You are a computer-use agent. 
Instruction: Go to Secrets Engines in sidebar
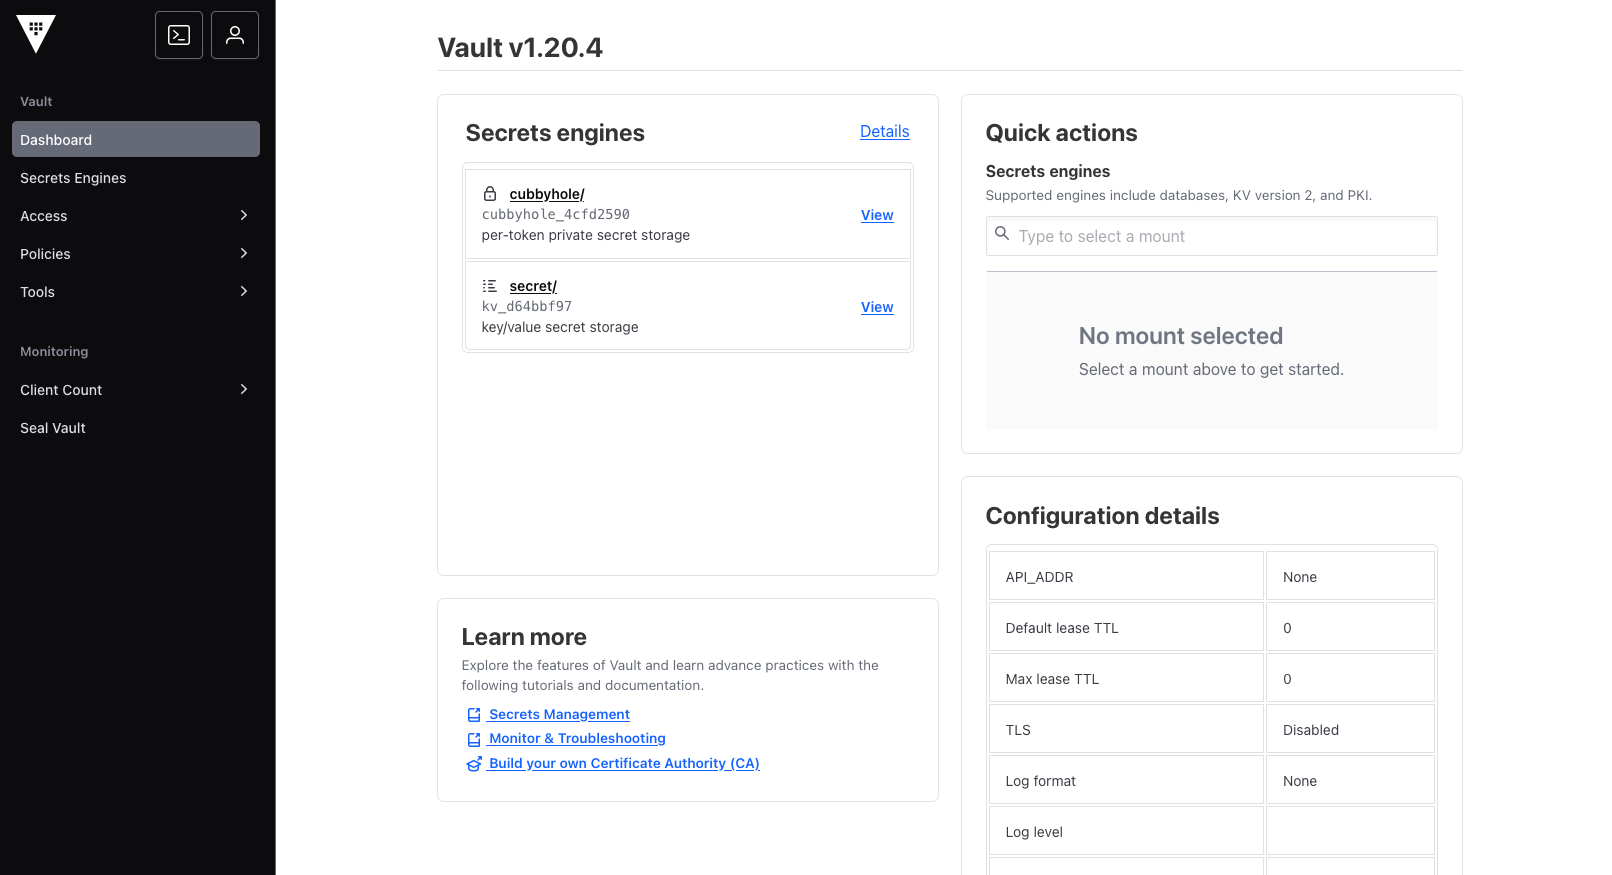(x=73, y=178)
